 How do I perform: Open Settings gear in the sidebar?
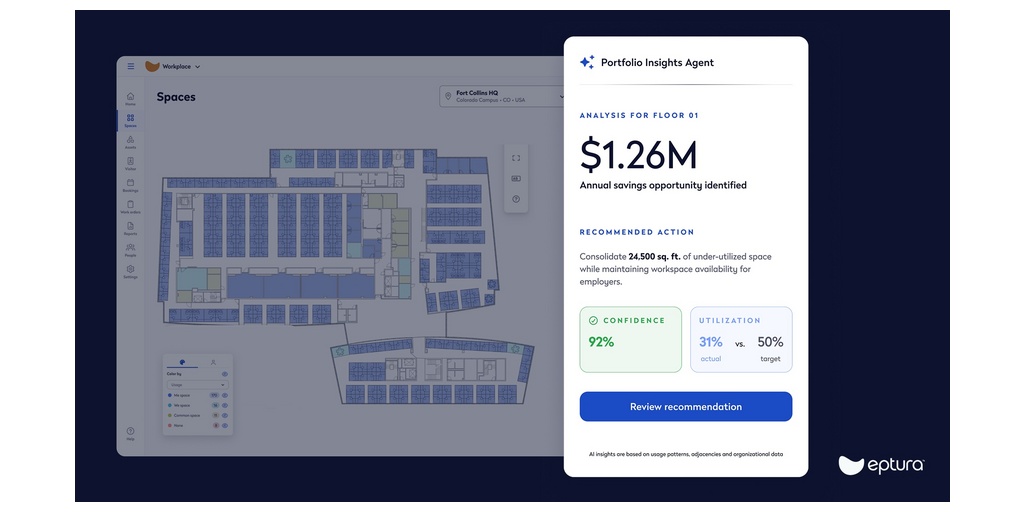(x=131, y=272)
